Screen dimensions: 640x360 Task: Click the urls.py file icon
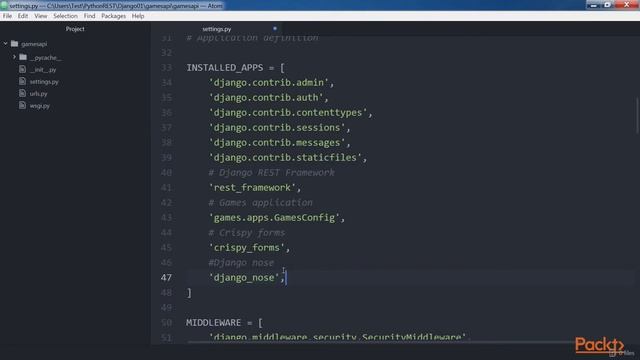(22, 93)
